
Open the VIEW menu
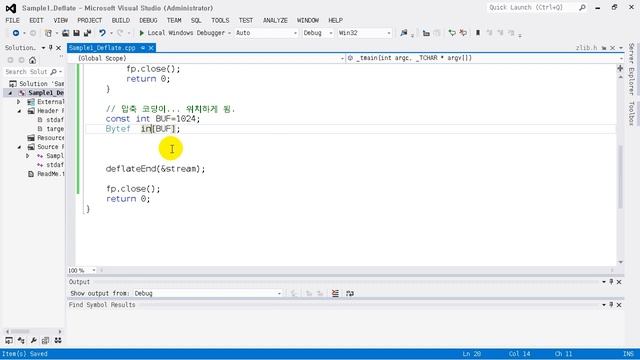[60, 20]
